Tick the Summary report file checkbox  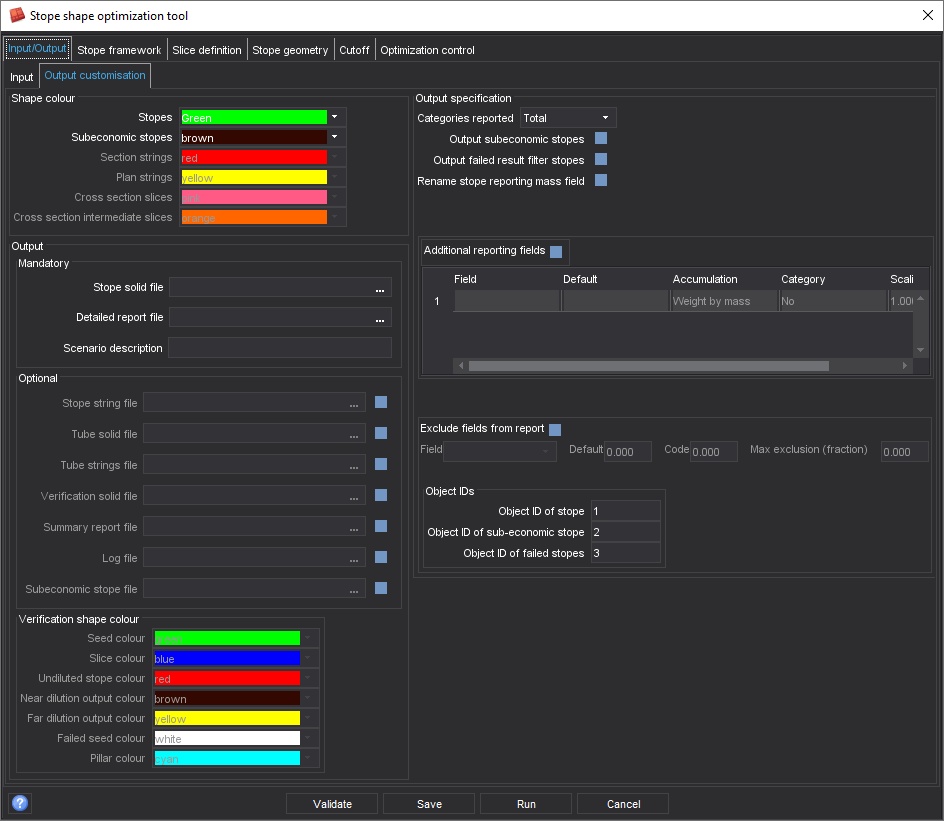click(x=381, y=526)
